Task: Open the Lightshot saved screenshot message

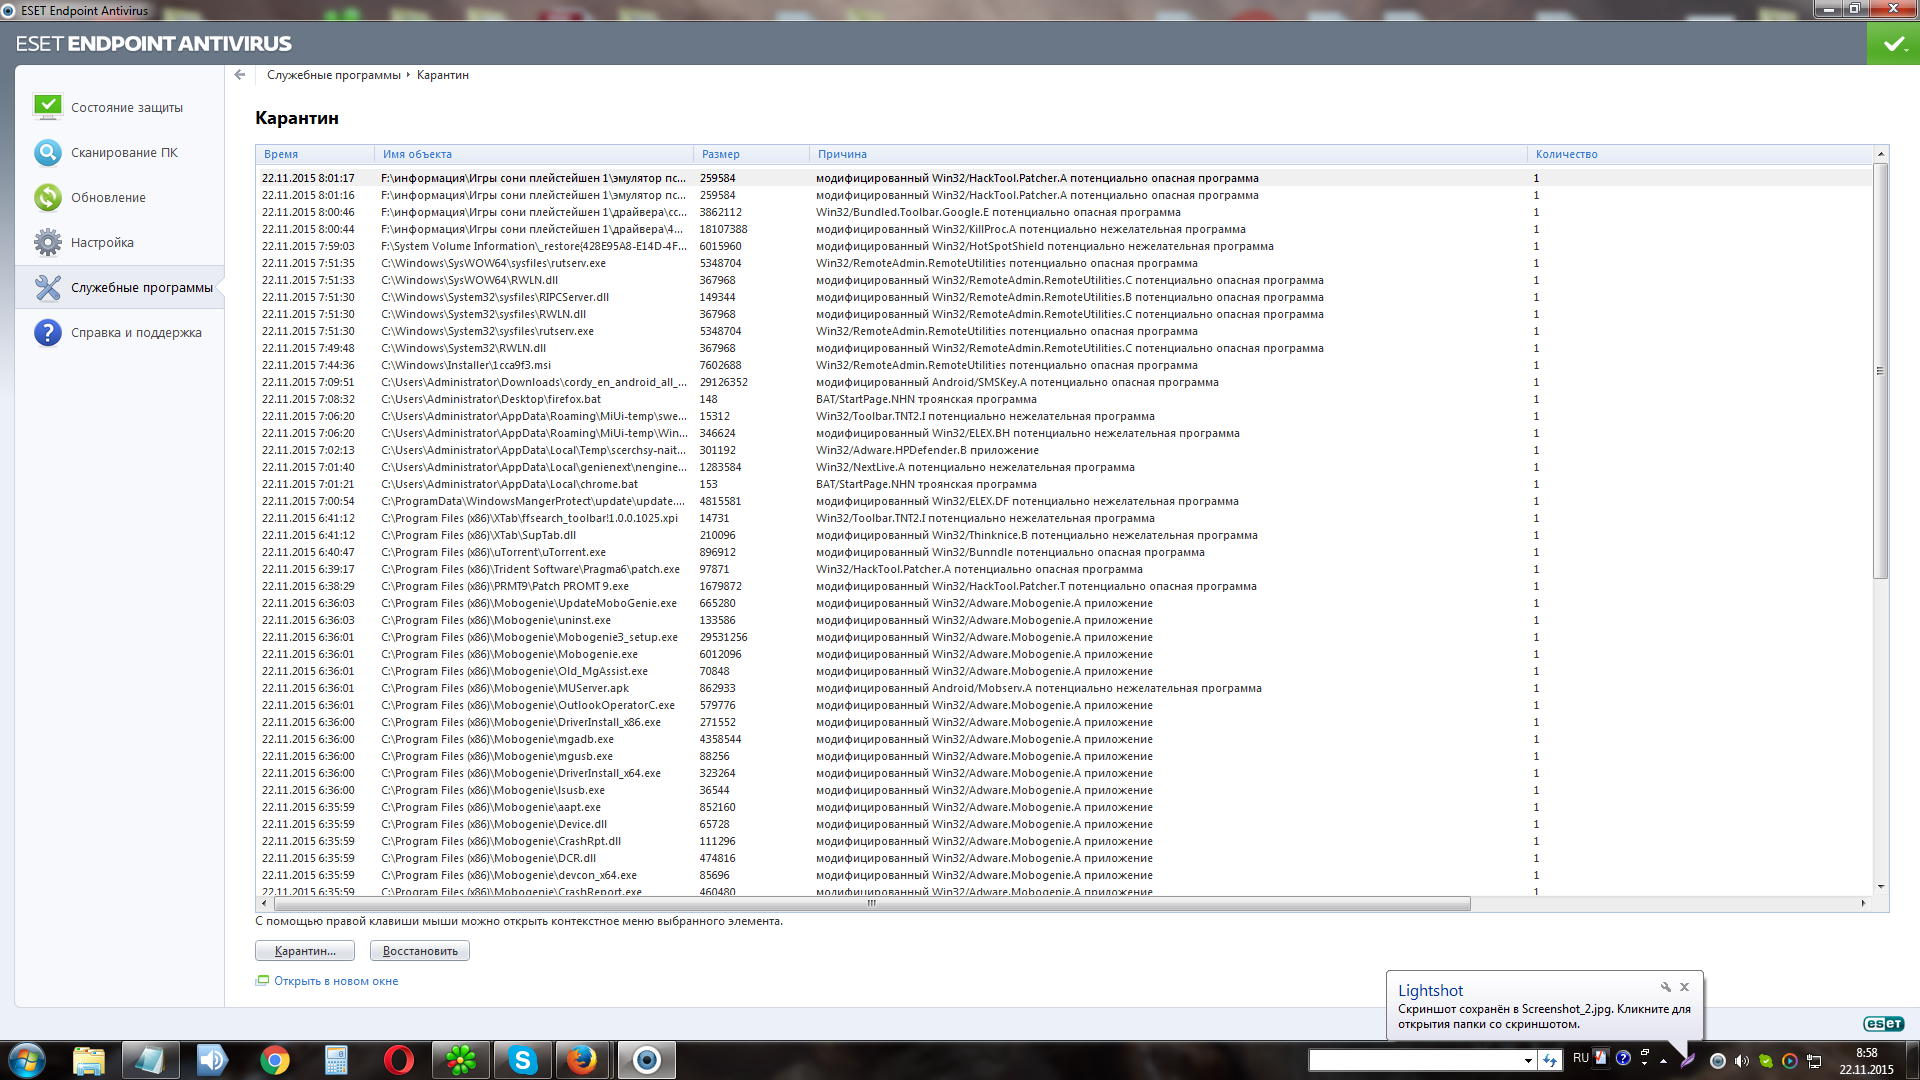Action: [x=1544, y=1016]
